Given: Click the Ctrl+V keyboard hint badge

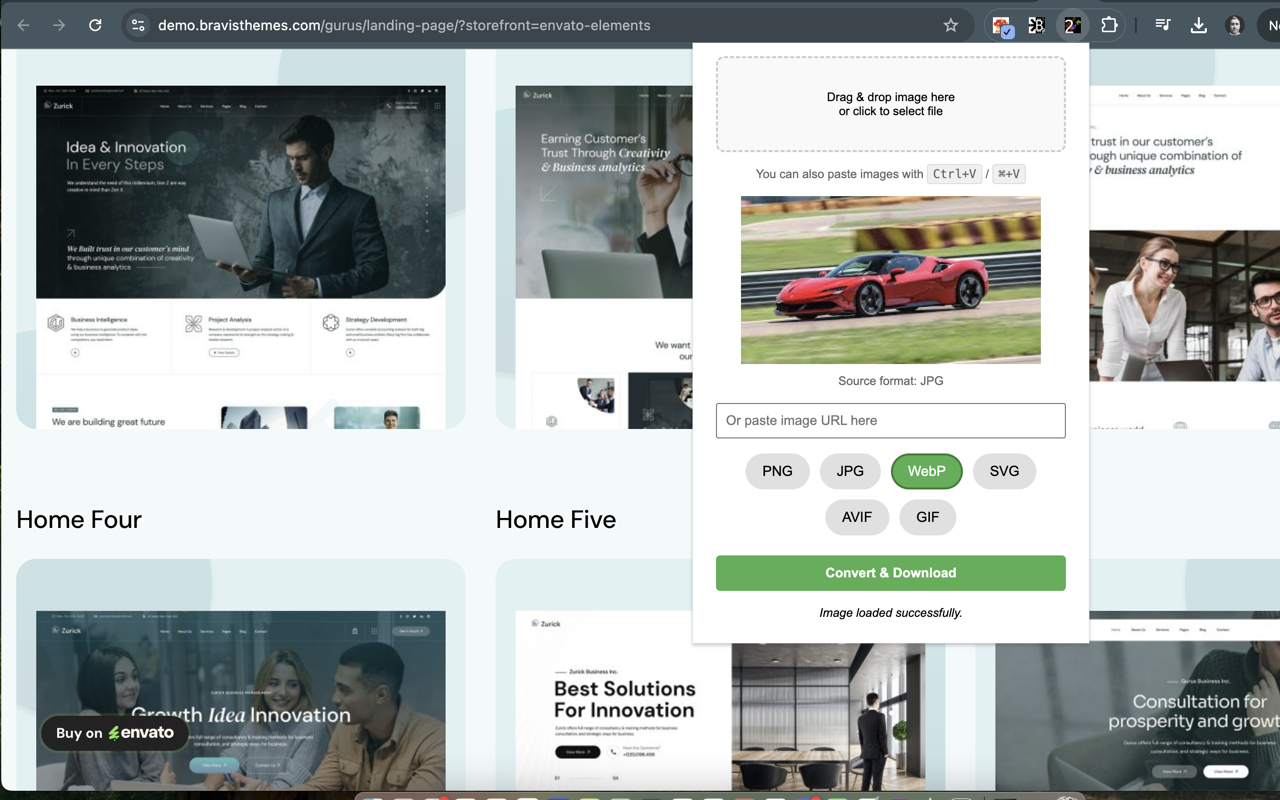Looking at the screenshot, I should (x=954, y=174).
